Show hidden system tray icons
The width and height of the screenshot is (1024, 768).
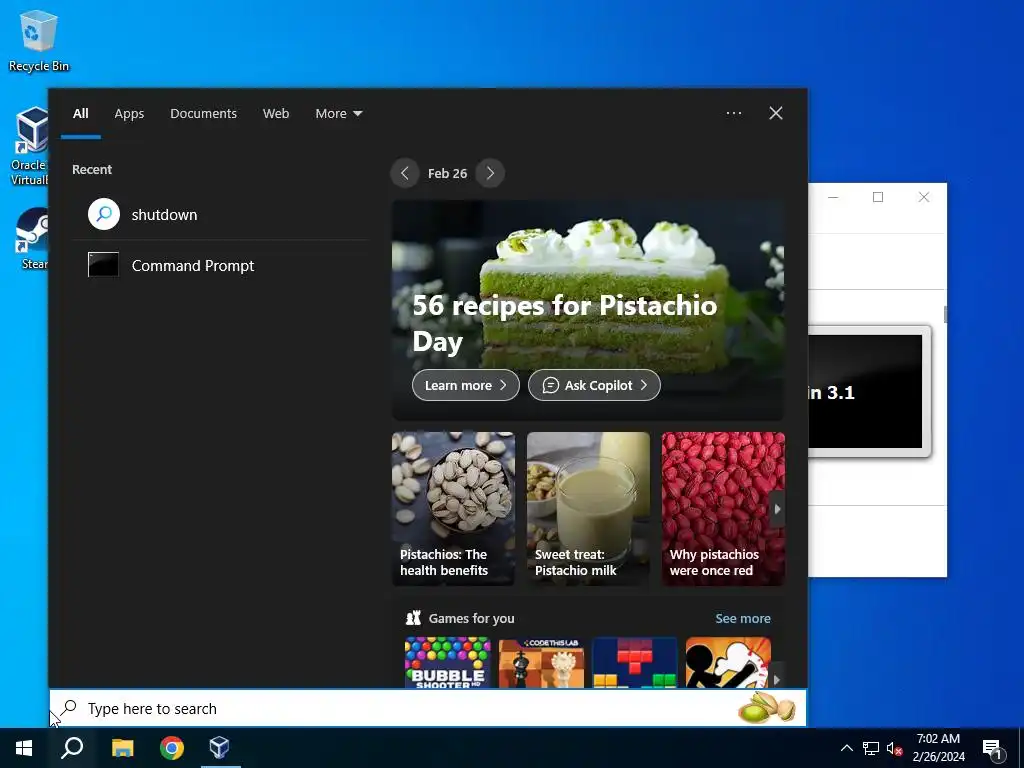click(846, 748)
